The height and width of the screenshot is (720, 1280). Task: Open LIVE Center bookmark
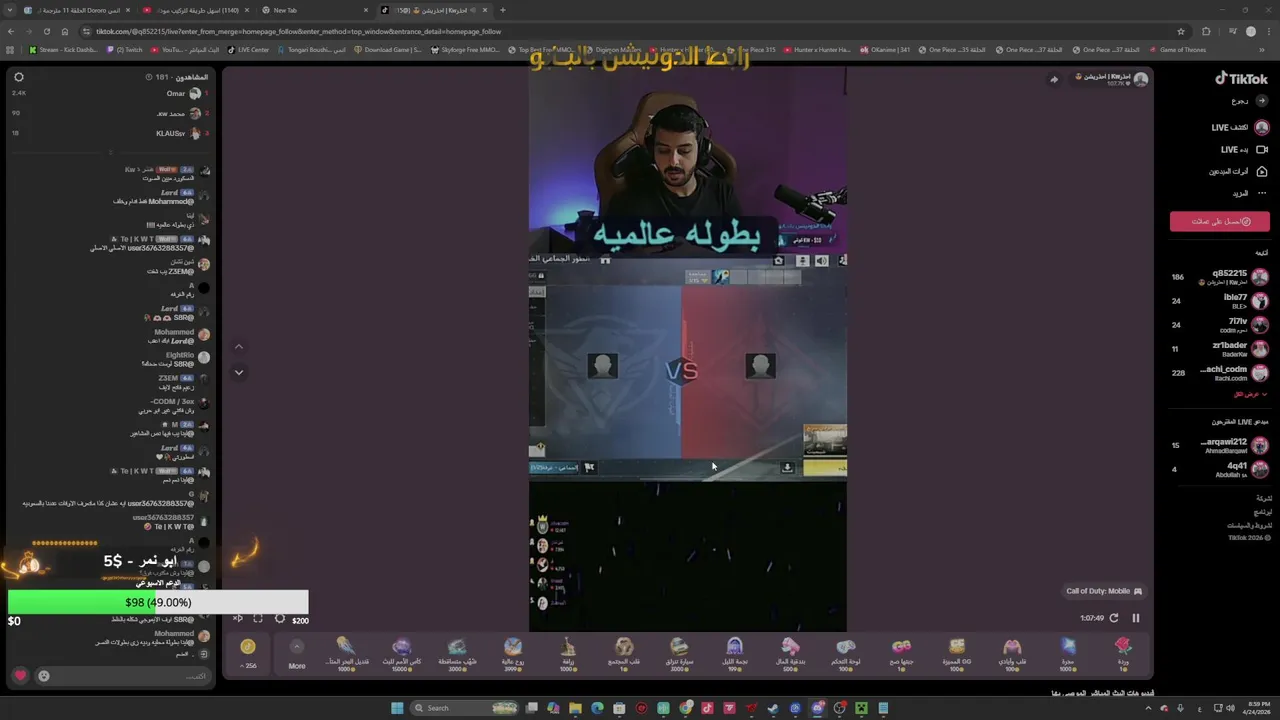point(248,49)
